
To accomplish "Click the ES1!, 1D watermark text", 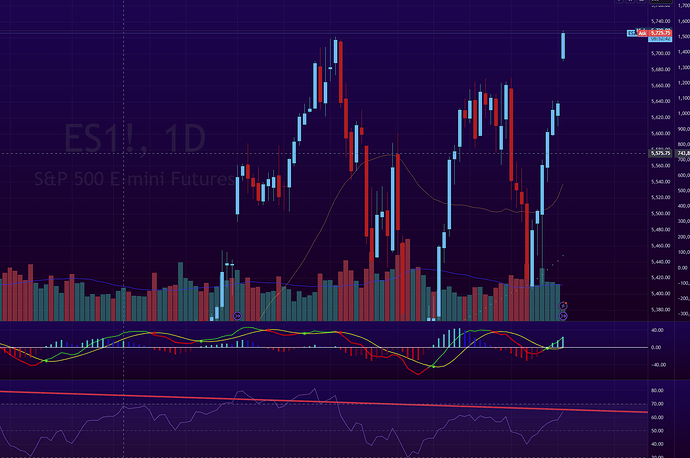I will (x=135, y=139).
